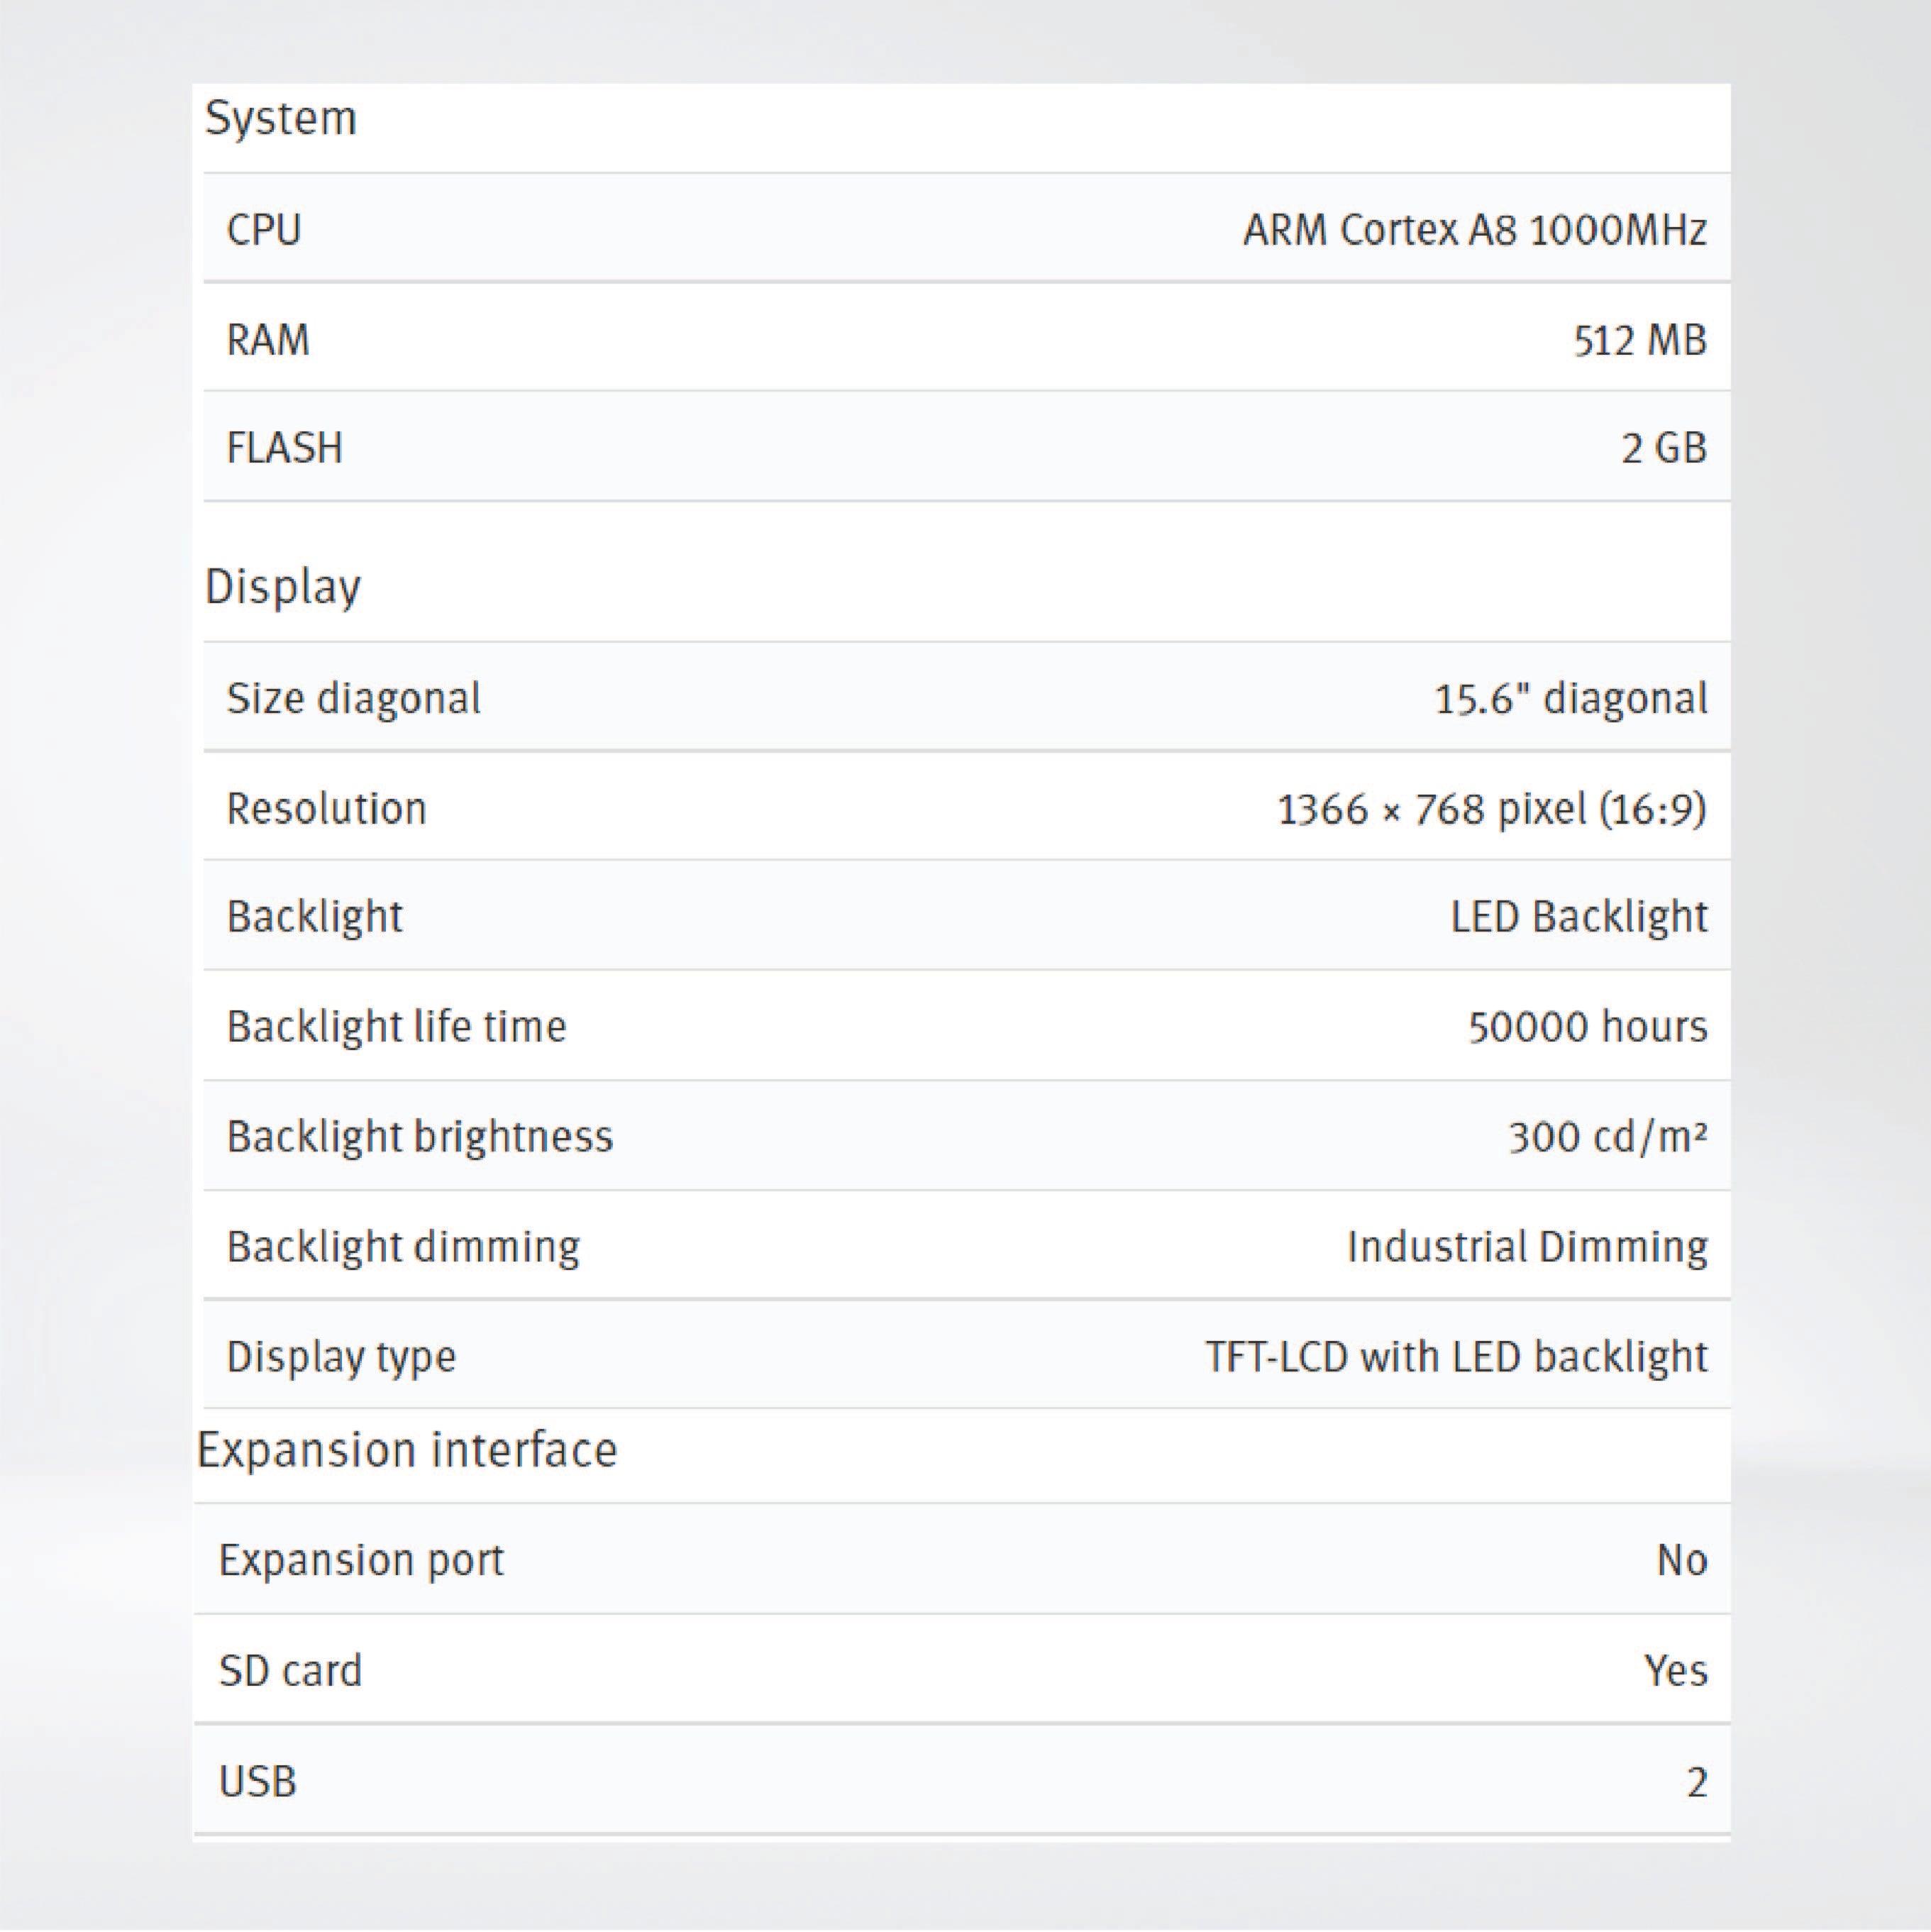
Task: Click the LED Backlight value
Action: pyautogui.click(x=1578, y=917)
